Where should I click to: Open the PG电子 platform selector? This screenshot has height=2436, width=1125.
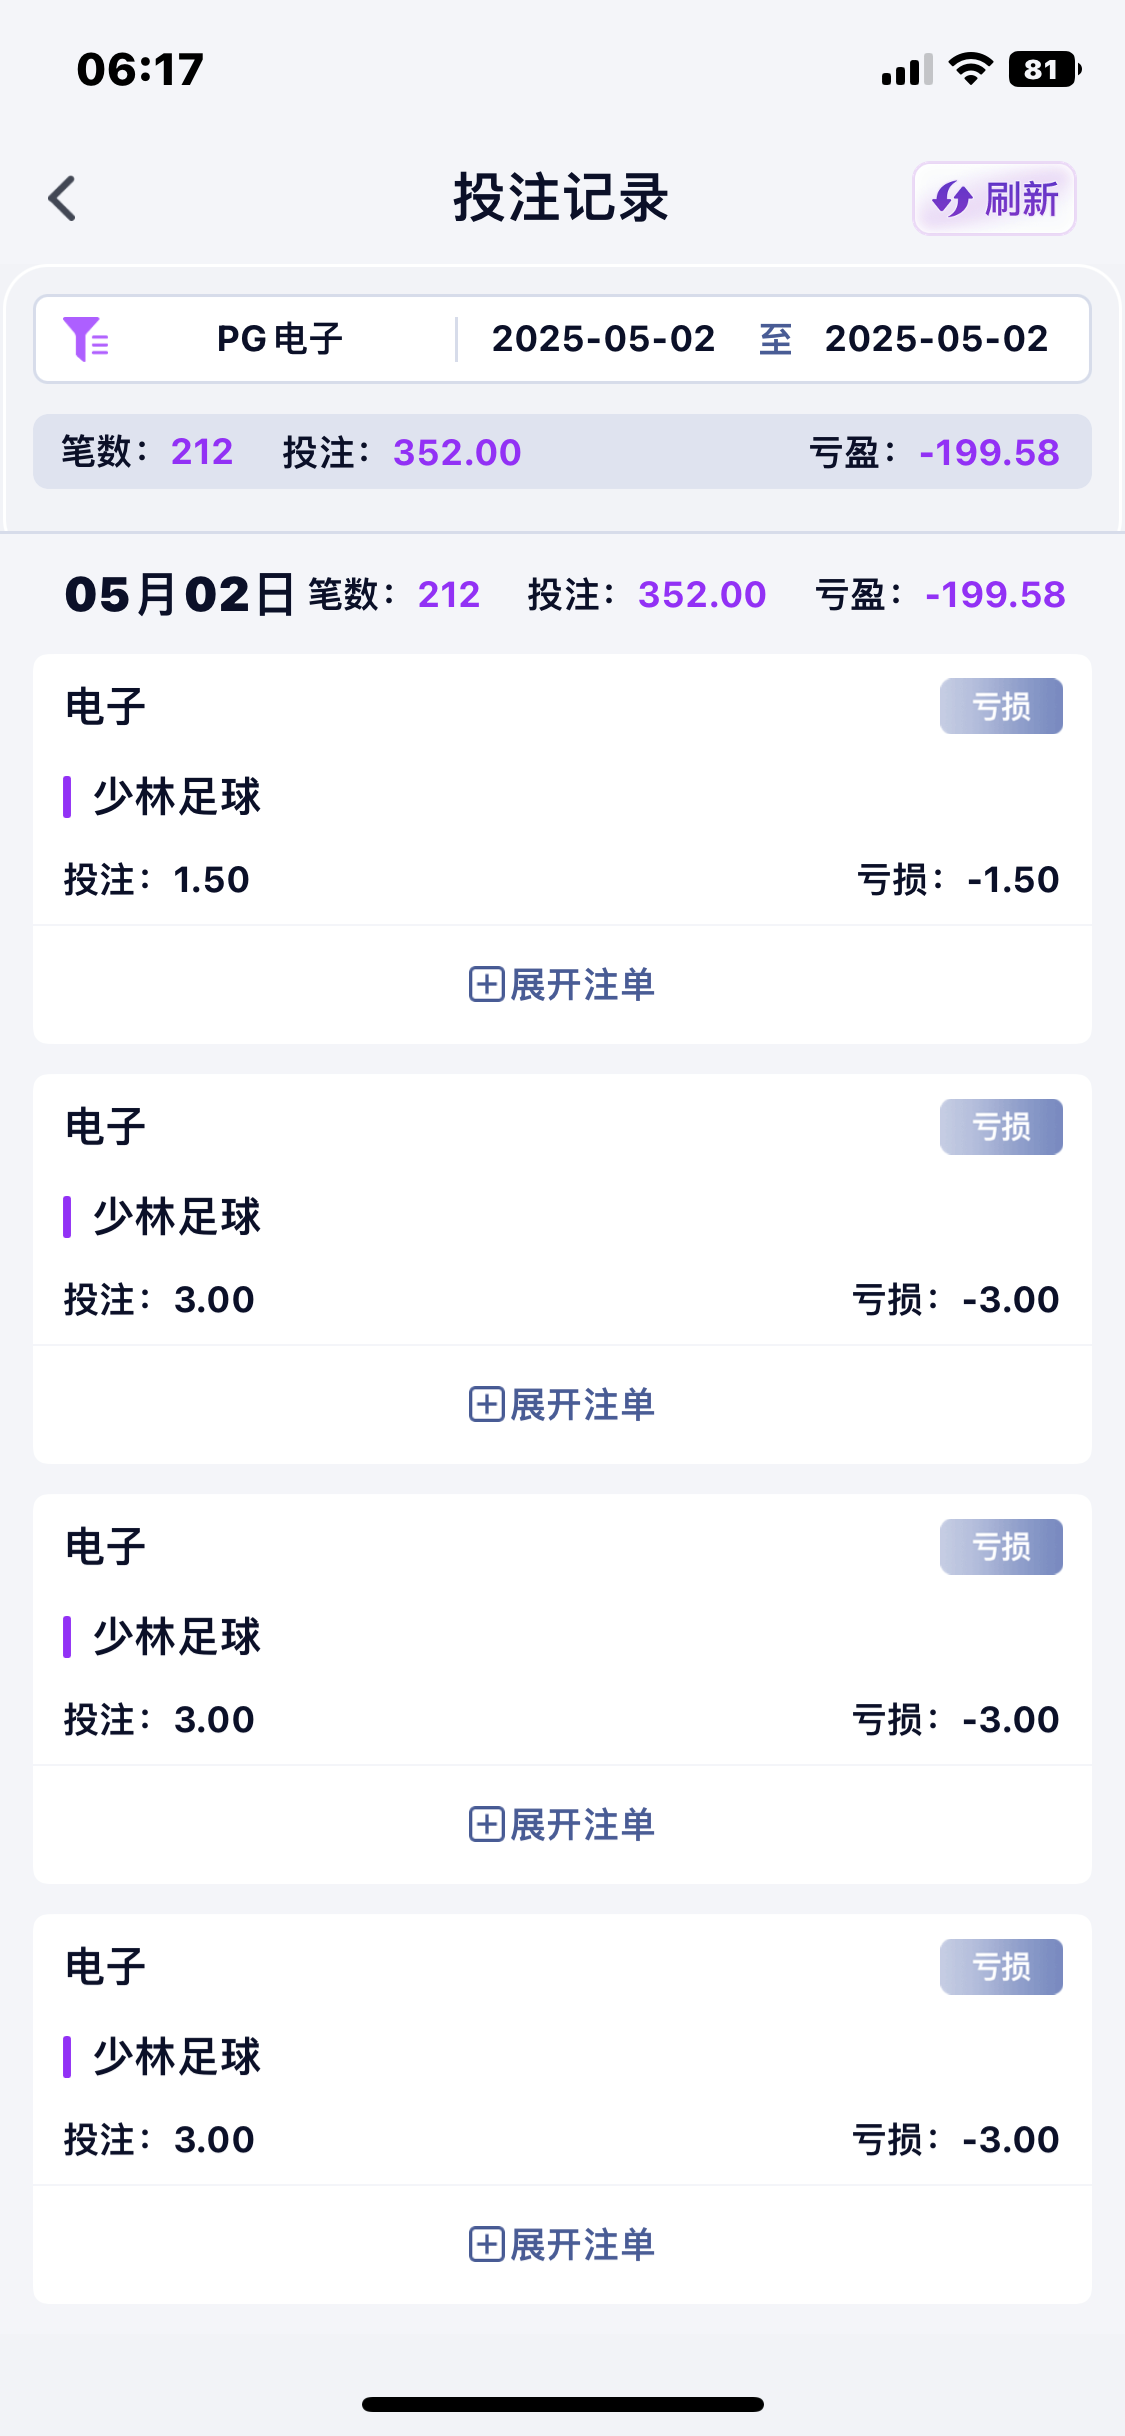click(x=280, y=339)
